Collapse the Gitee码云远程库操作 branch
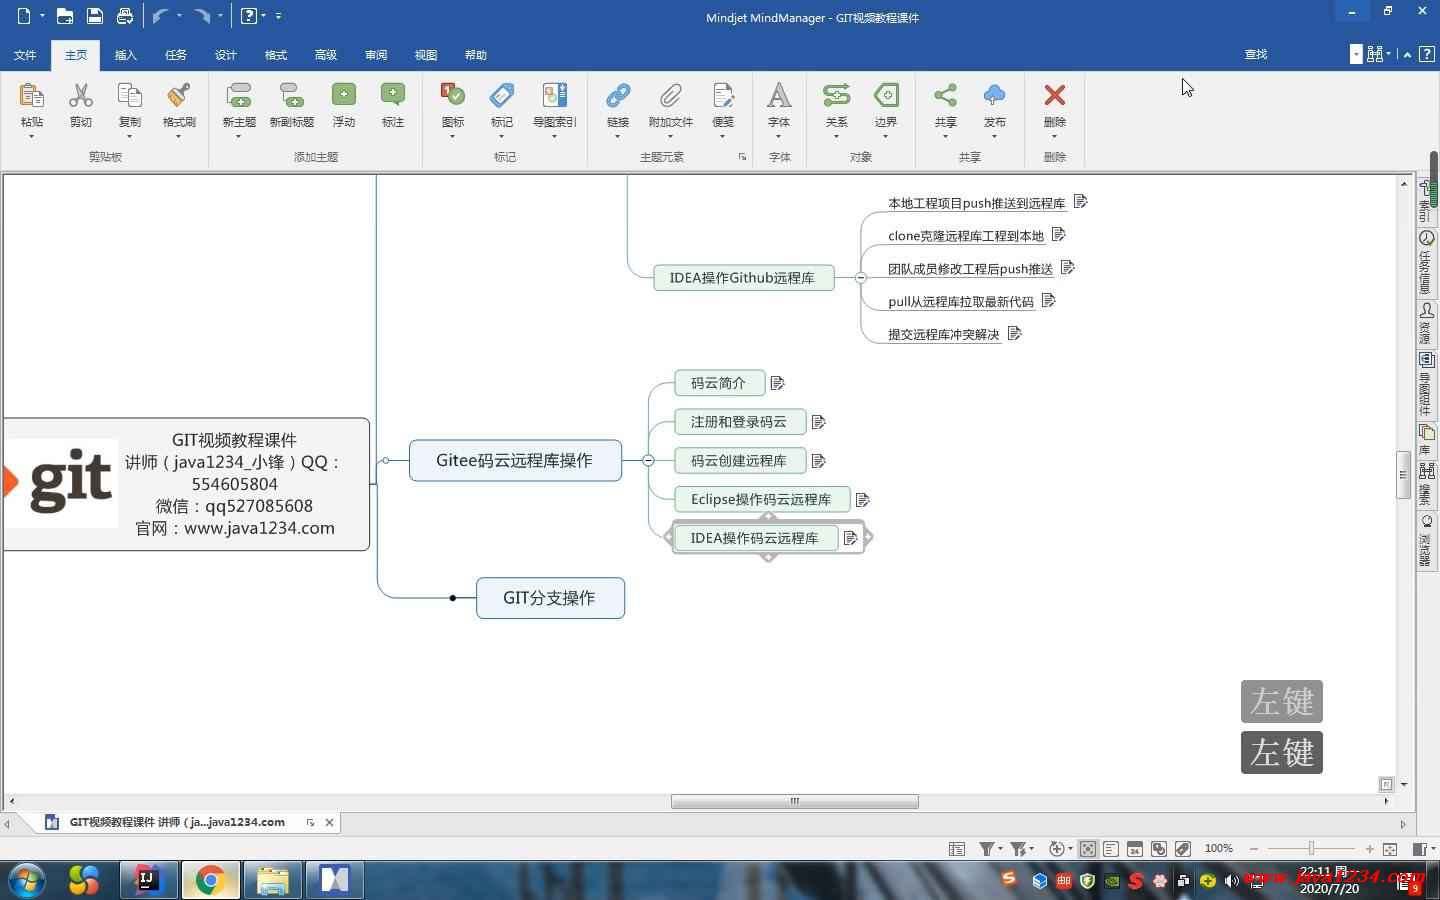The height and width of the screenshot is (900, 1440). 648,460
